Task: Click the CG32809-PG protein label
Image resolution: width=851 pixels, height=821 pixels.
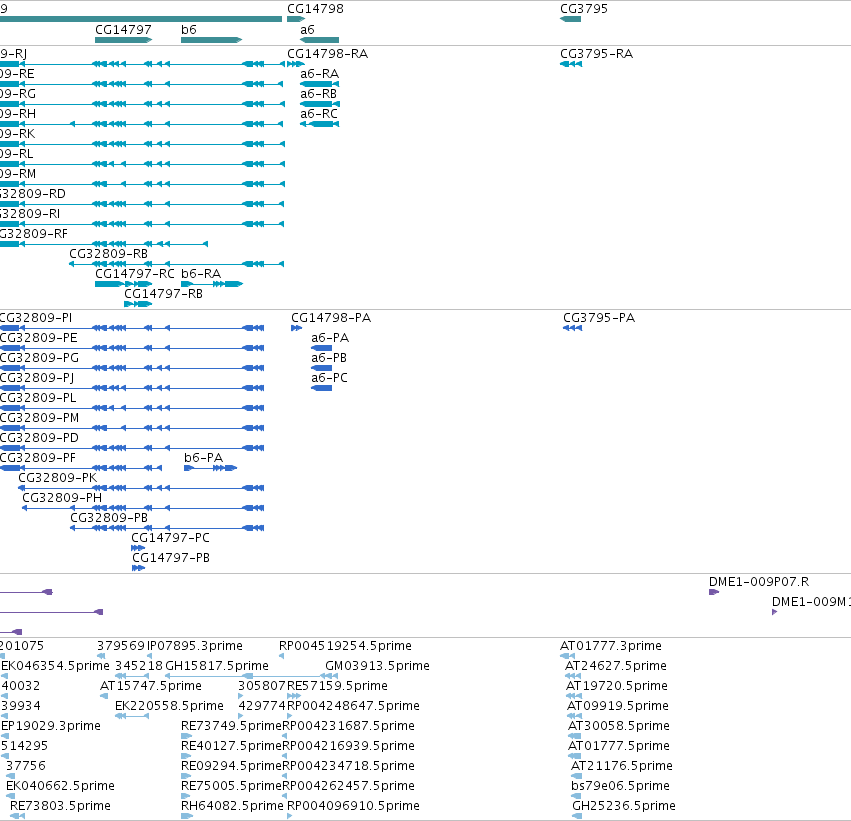Action: (40, 358)
